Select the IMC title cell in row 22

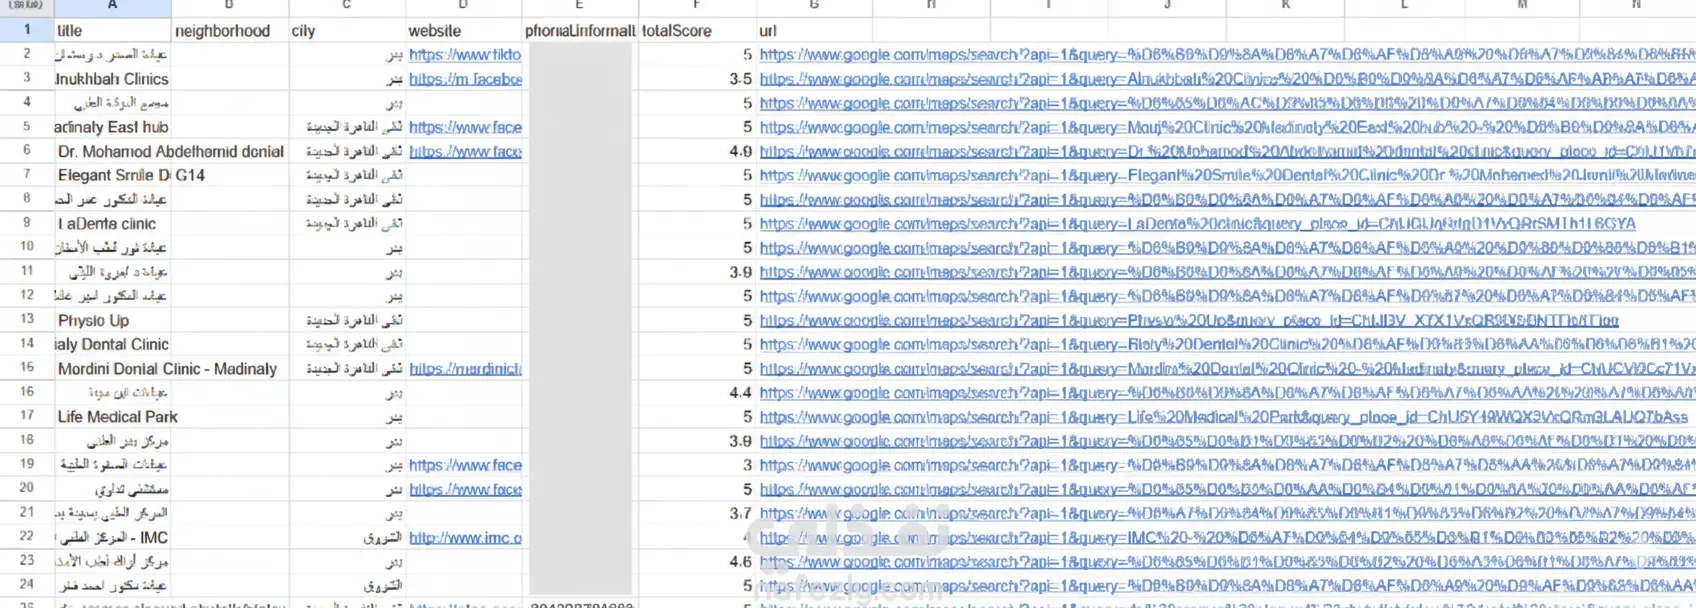coord(112,537)
